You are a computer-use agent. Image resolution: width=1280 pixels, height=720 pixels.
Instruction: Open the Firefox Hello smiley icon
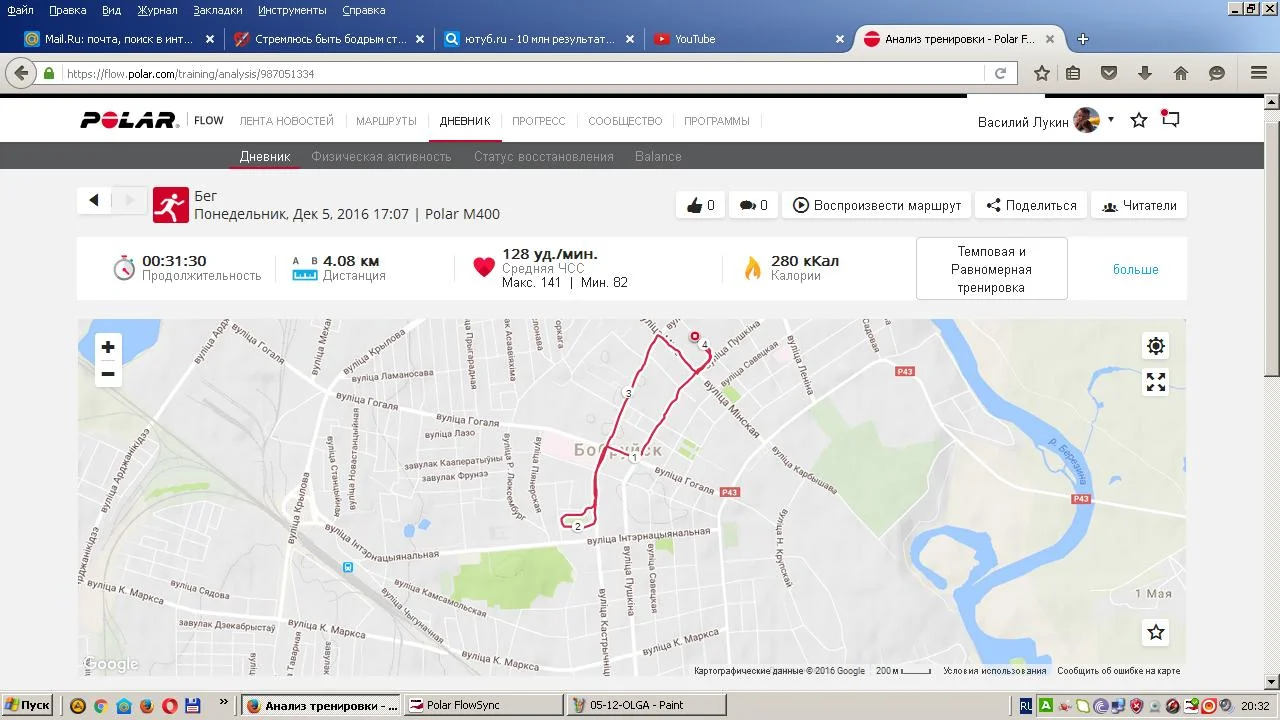coord(1217,73)
